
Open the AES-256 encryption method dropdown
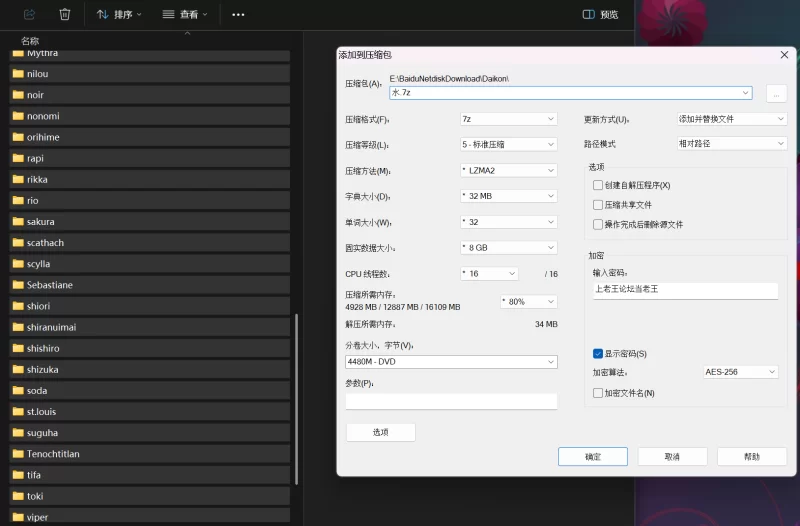740,372
